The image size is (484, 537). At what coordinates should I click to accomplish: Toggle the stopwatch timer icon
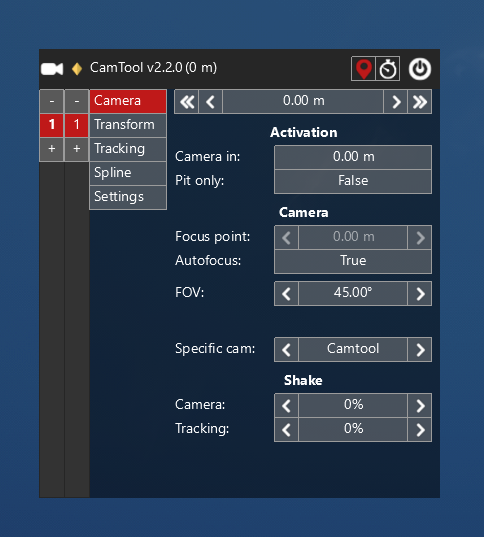(x=388, y=69)
